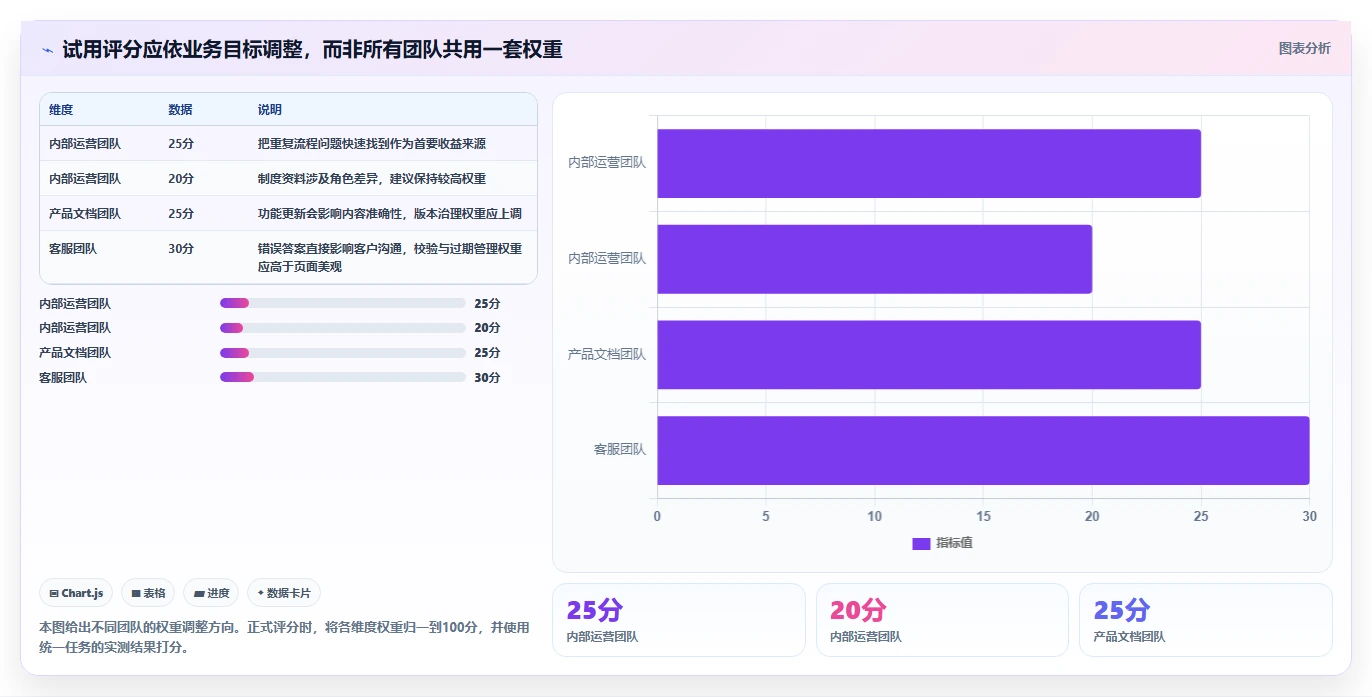Click the '维度' table column header

(x=61, y=109)
